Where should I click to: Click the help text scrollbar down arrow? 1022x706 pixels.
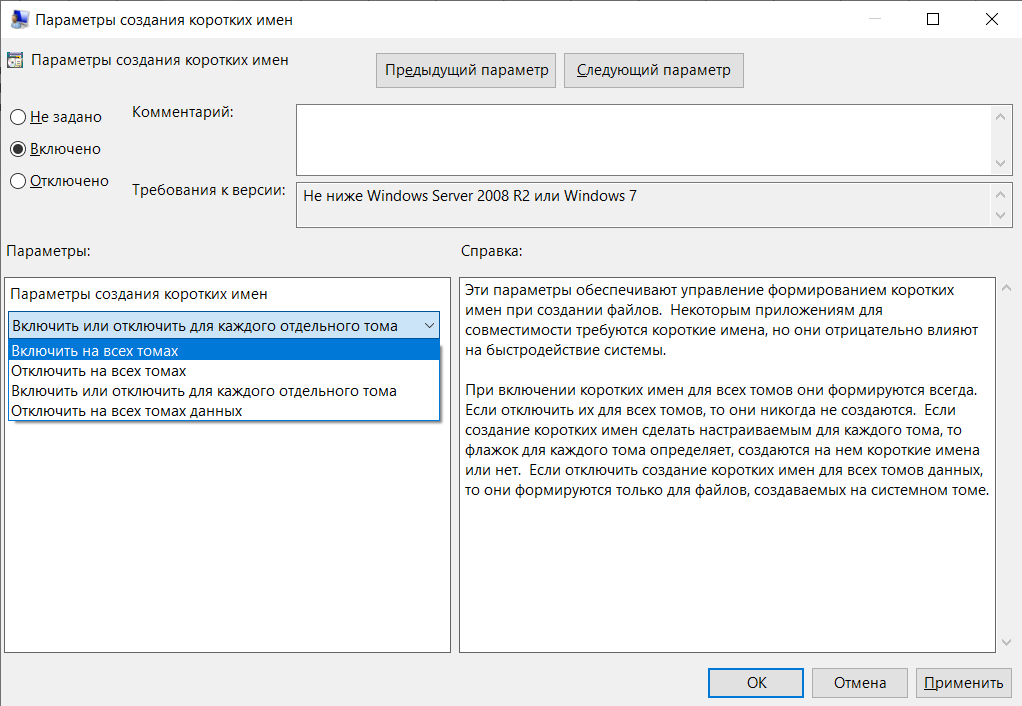[1005, 643]
